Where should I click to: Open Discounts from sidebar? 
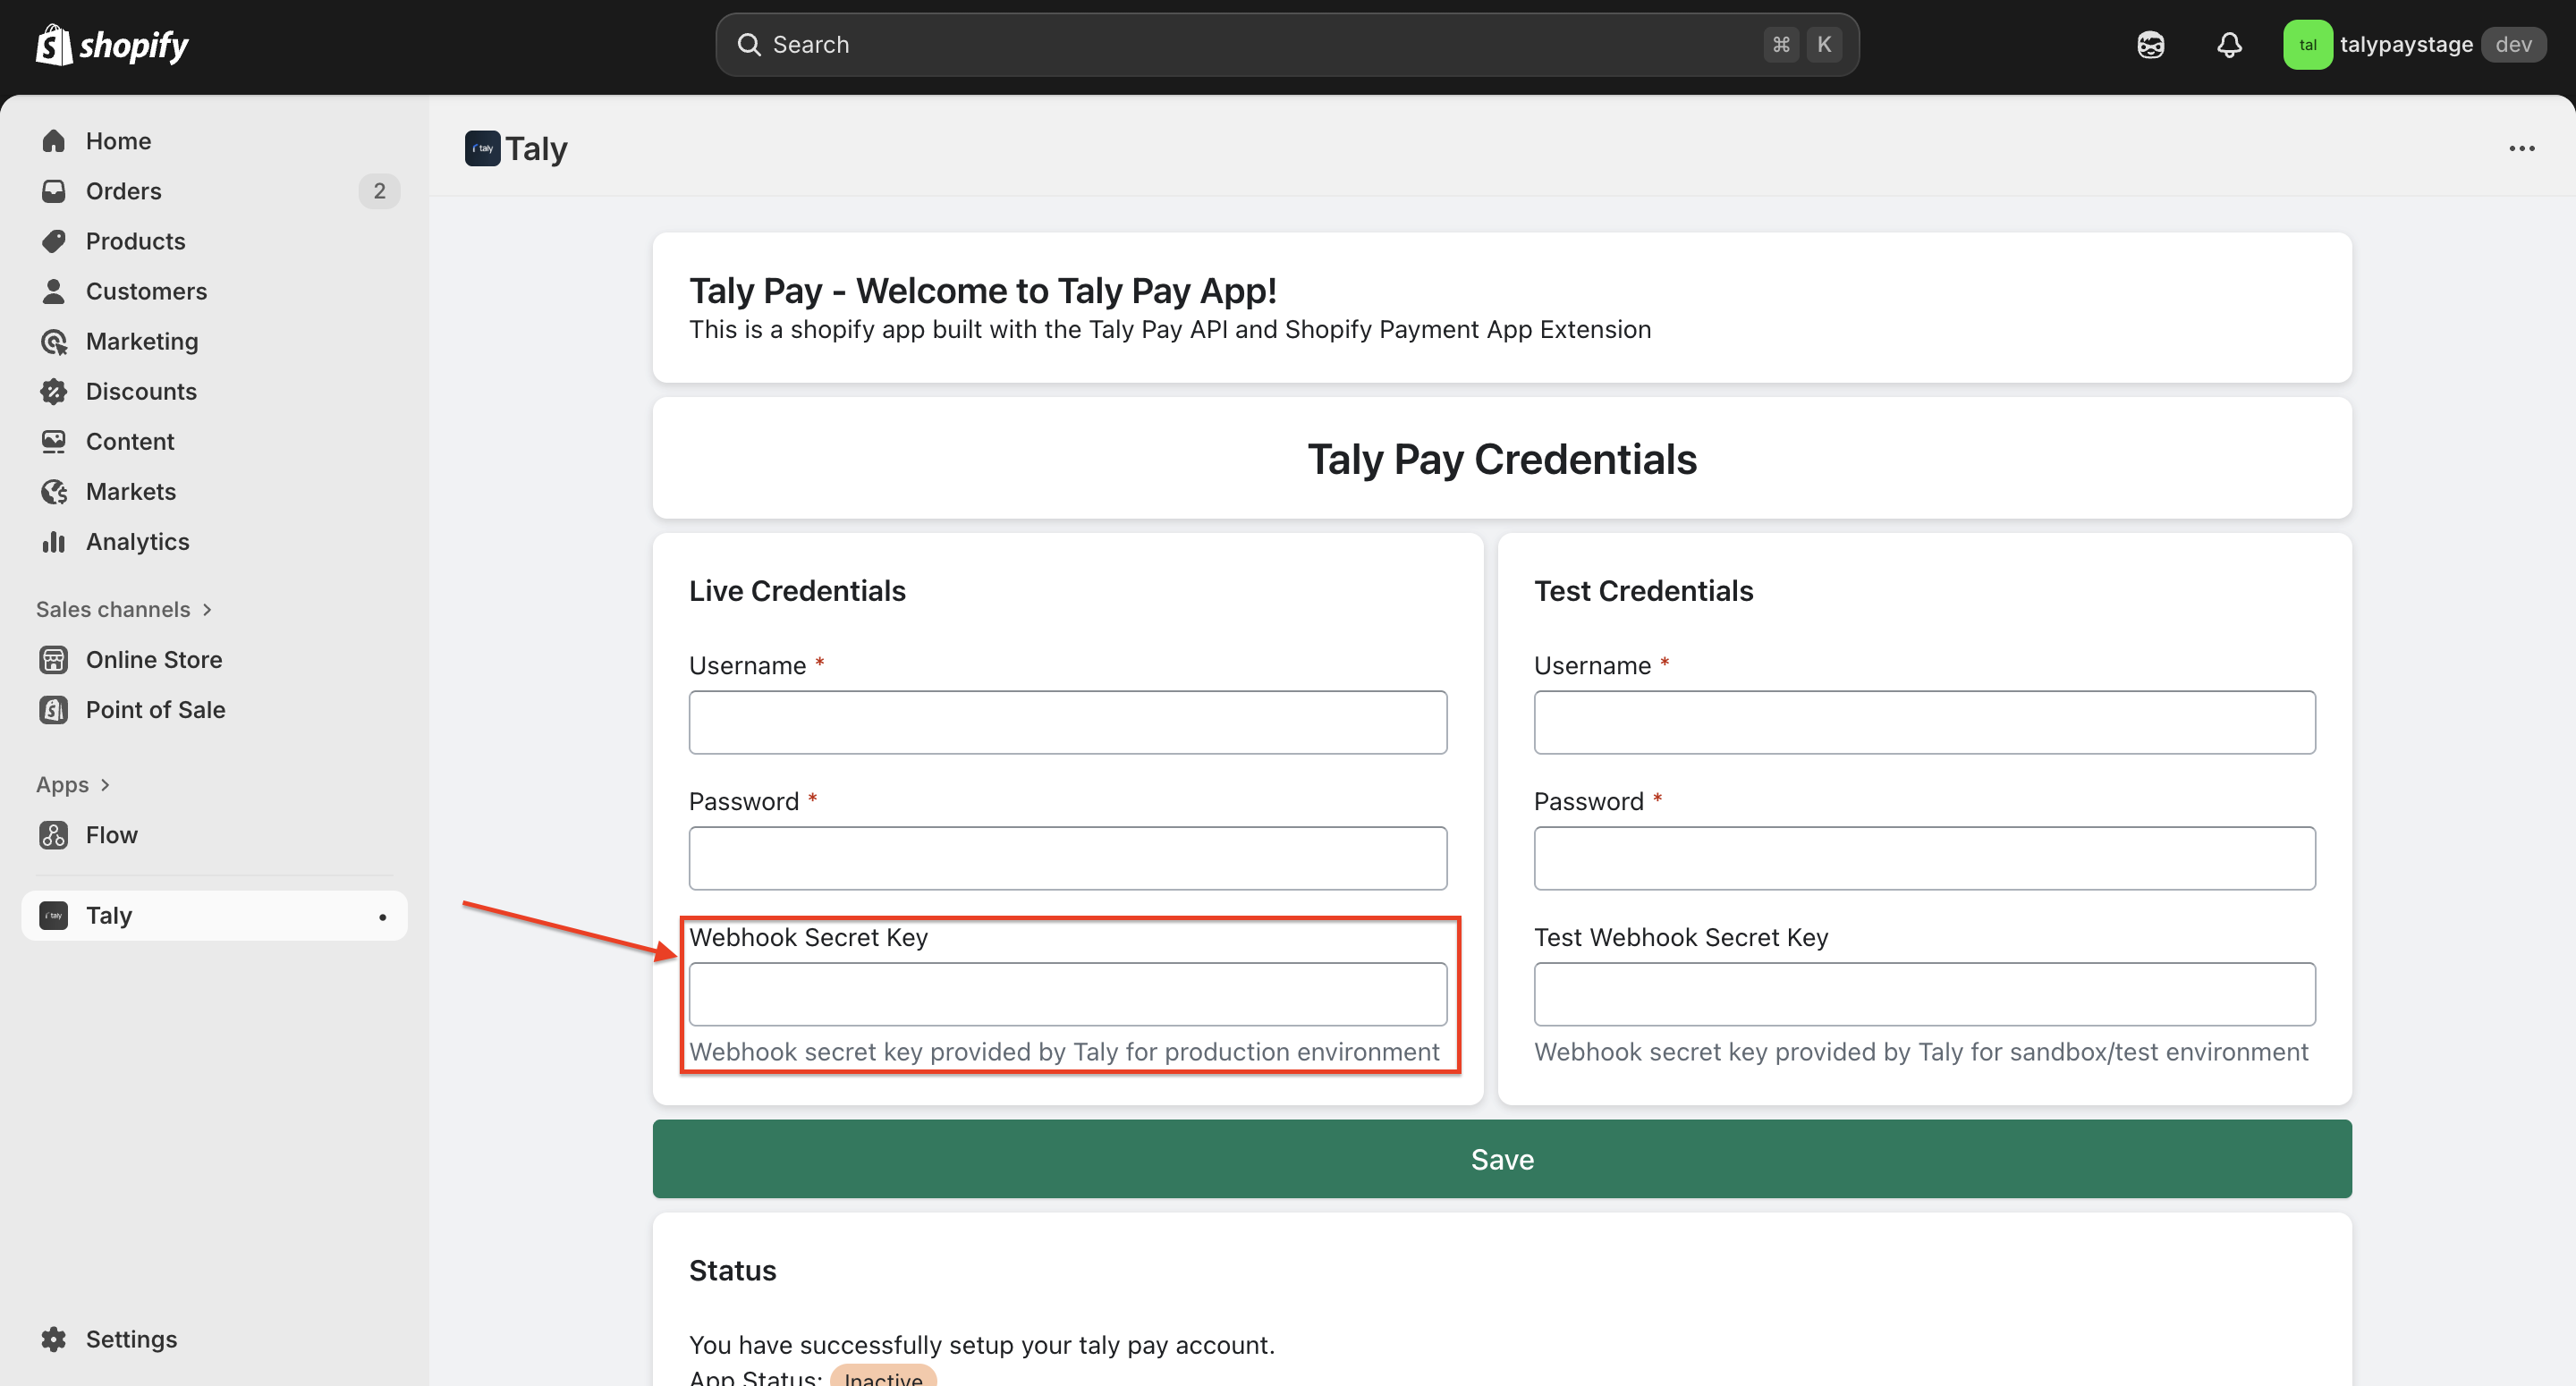tap(140, 391)
